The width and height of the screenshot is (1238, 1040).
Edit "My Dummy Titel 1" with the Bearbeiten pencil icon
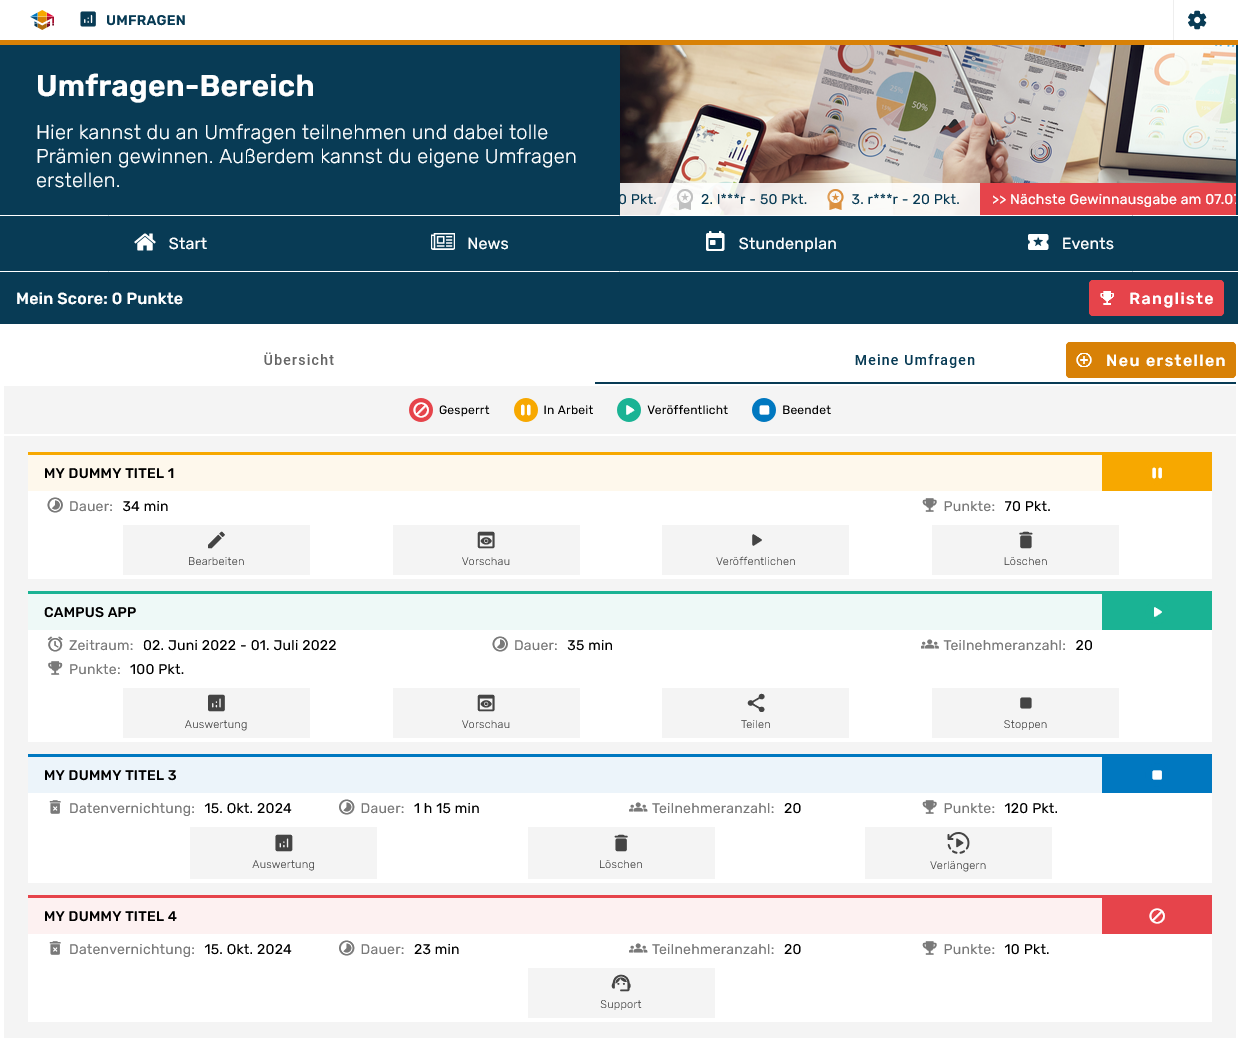[x=216, y=549]
